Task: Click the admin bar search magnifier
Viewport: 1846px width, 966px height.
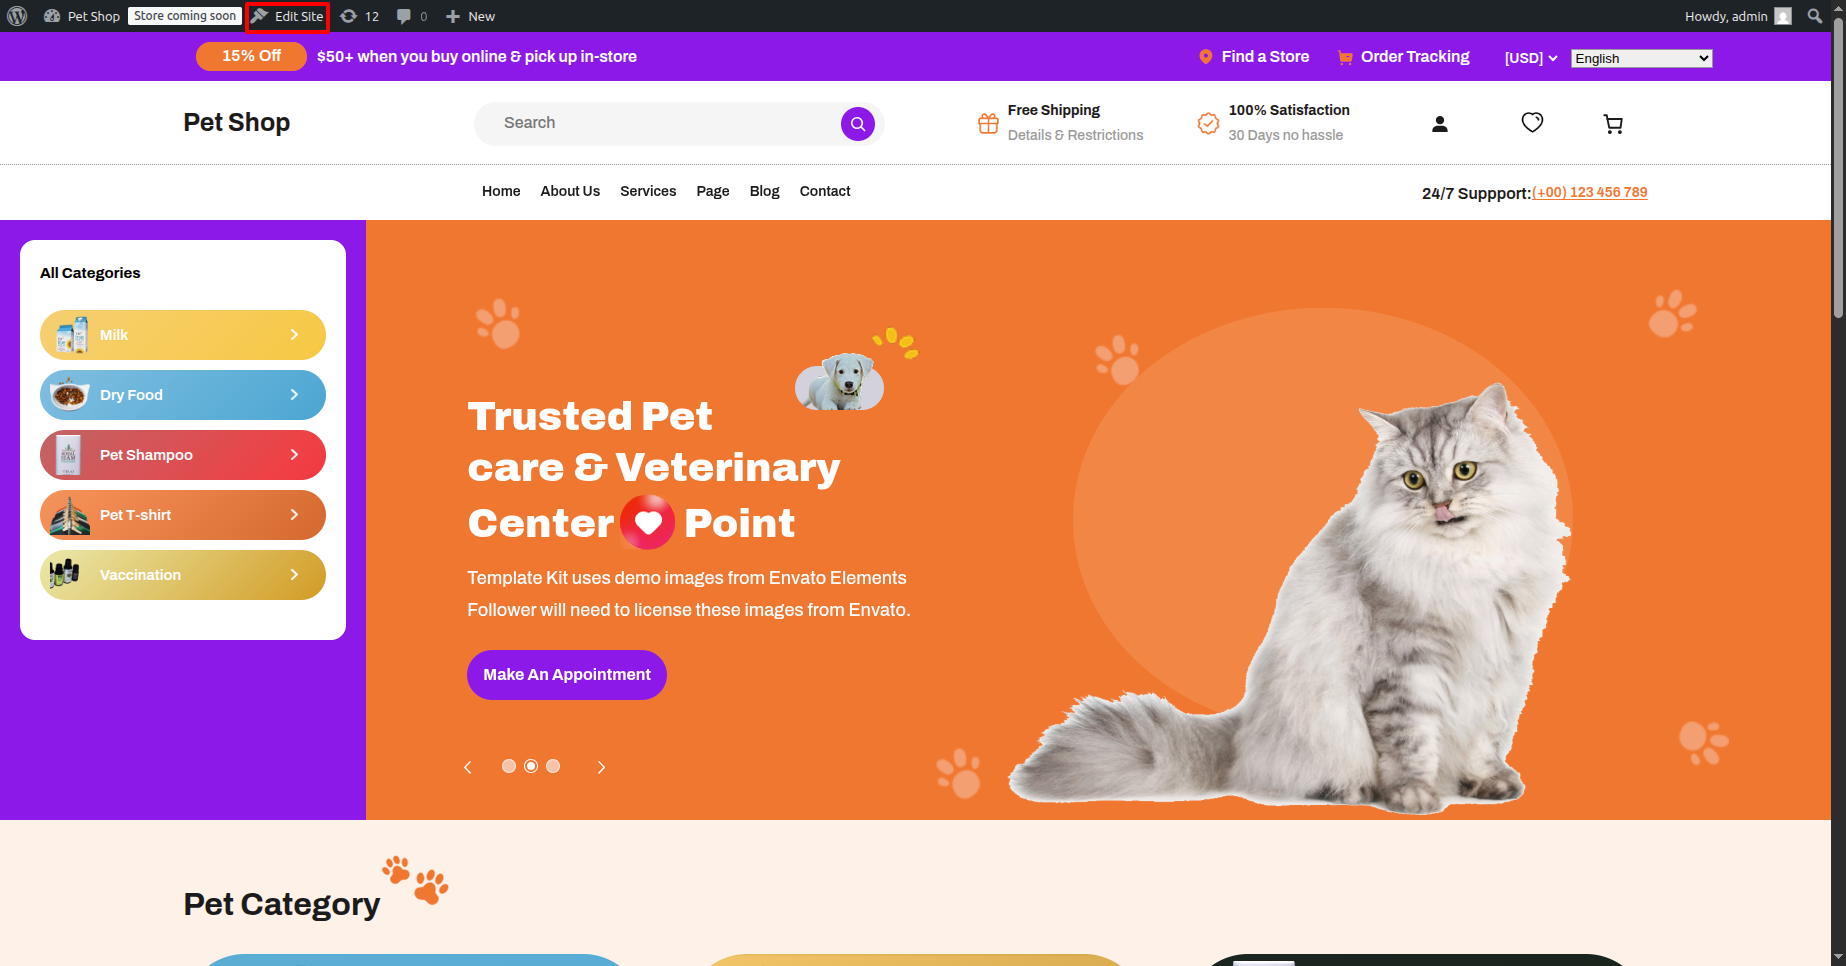Action: (x=1815, y=16)
